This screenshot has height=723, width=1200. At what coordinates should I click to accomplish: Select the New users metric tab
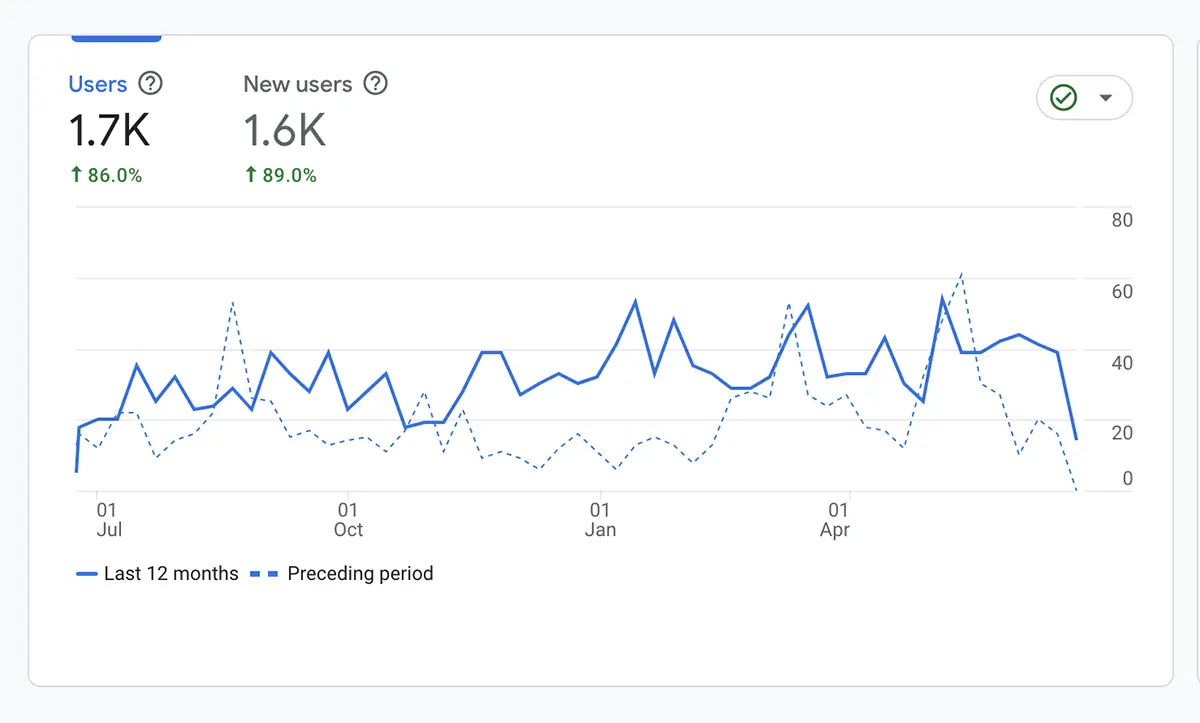[297, 84]
